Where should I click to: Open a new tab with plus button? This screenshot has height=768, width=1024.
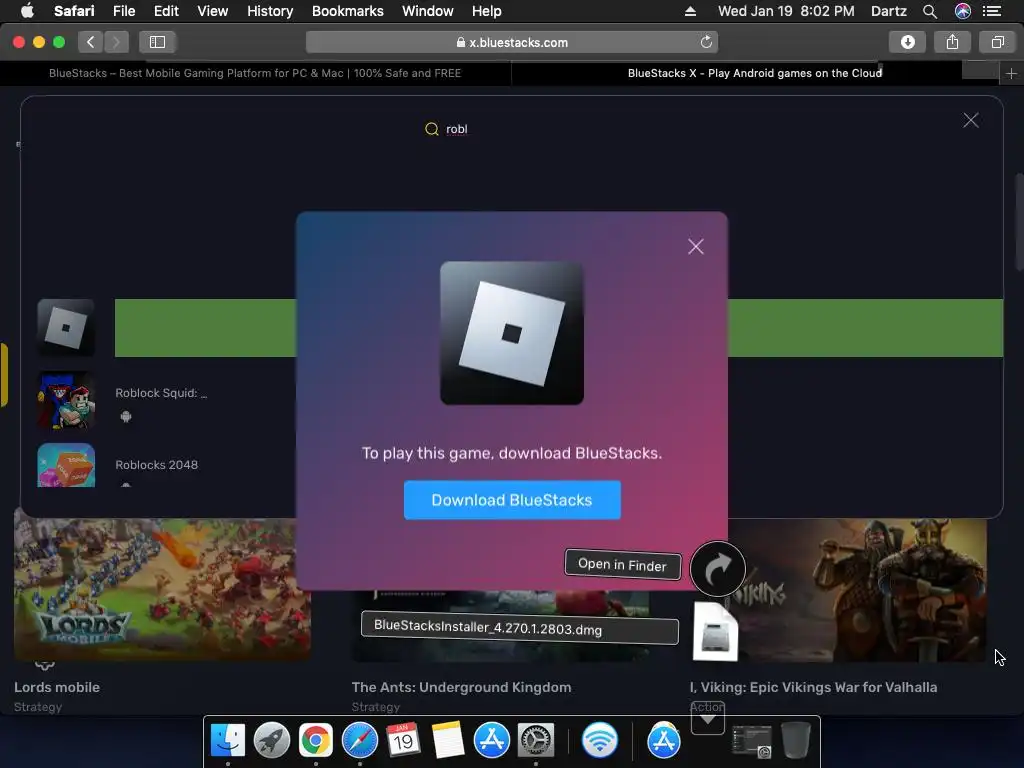tap(1011, 74)
